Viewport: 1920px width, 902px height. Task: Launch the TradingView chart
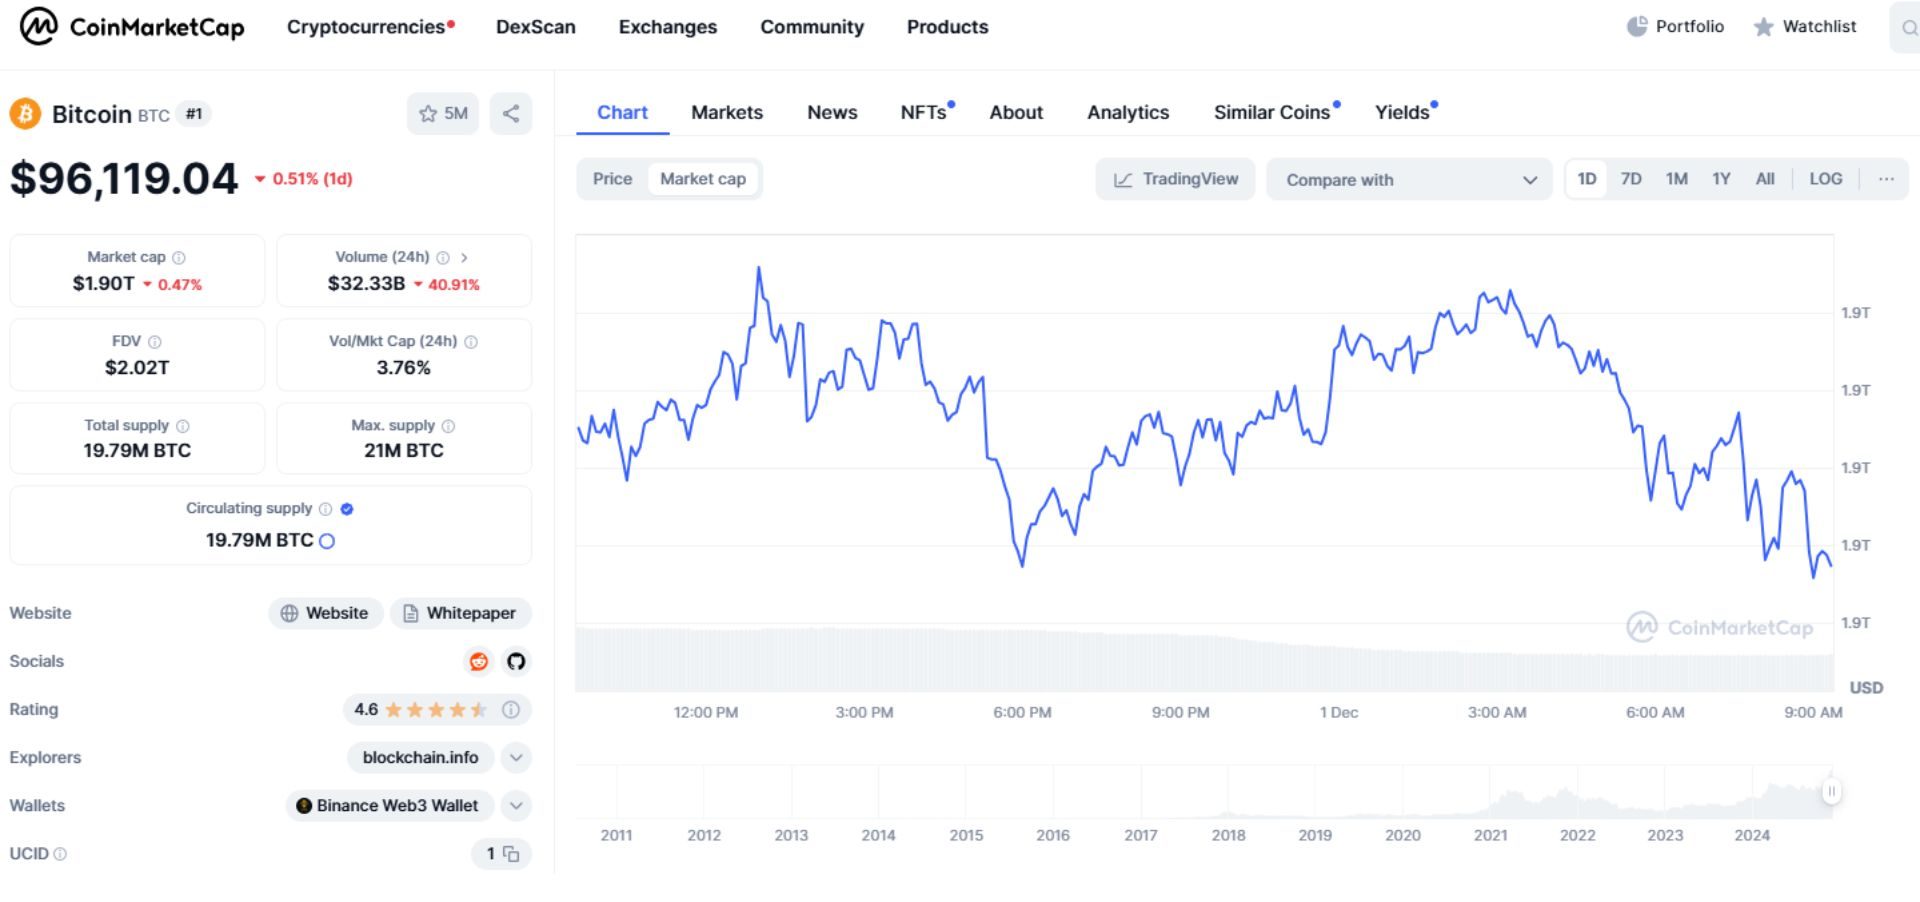(1175, 179)
